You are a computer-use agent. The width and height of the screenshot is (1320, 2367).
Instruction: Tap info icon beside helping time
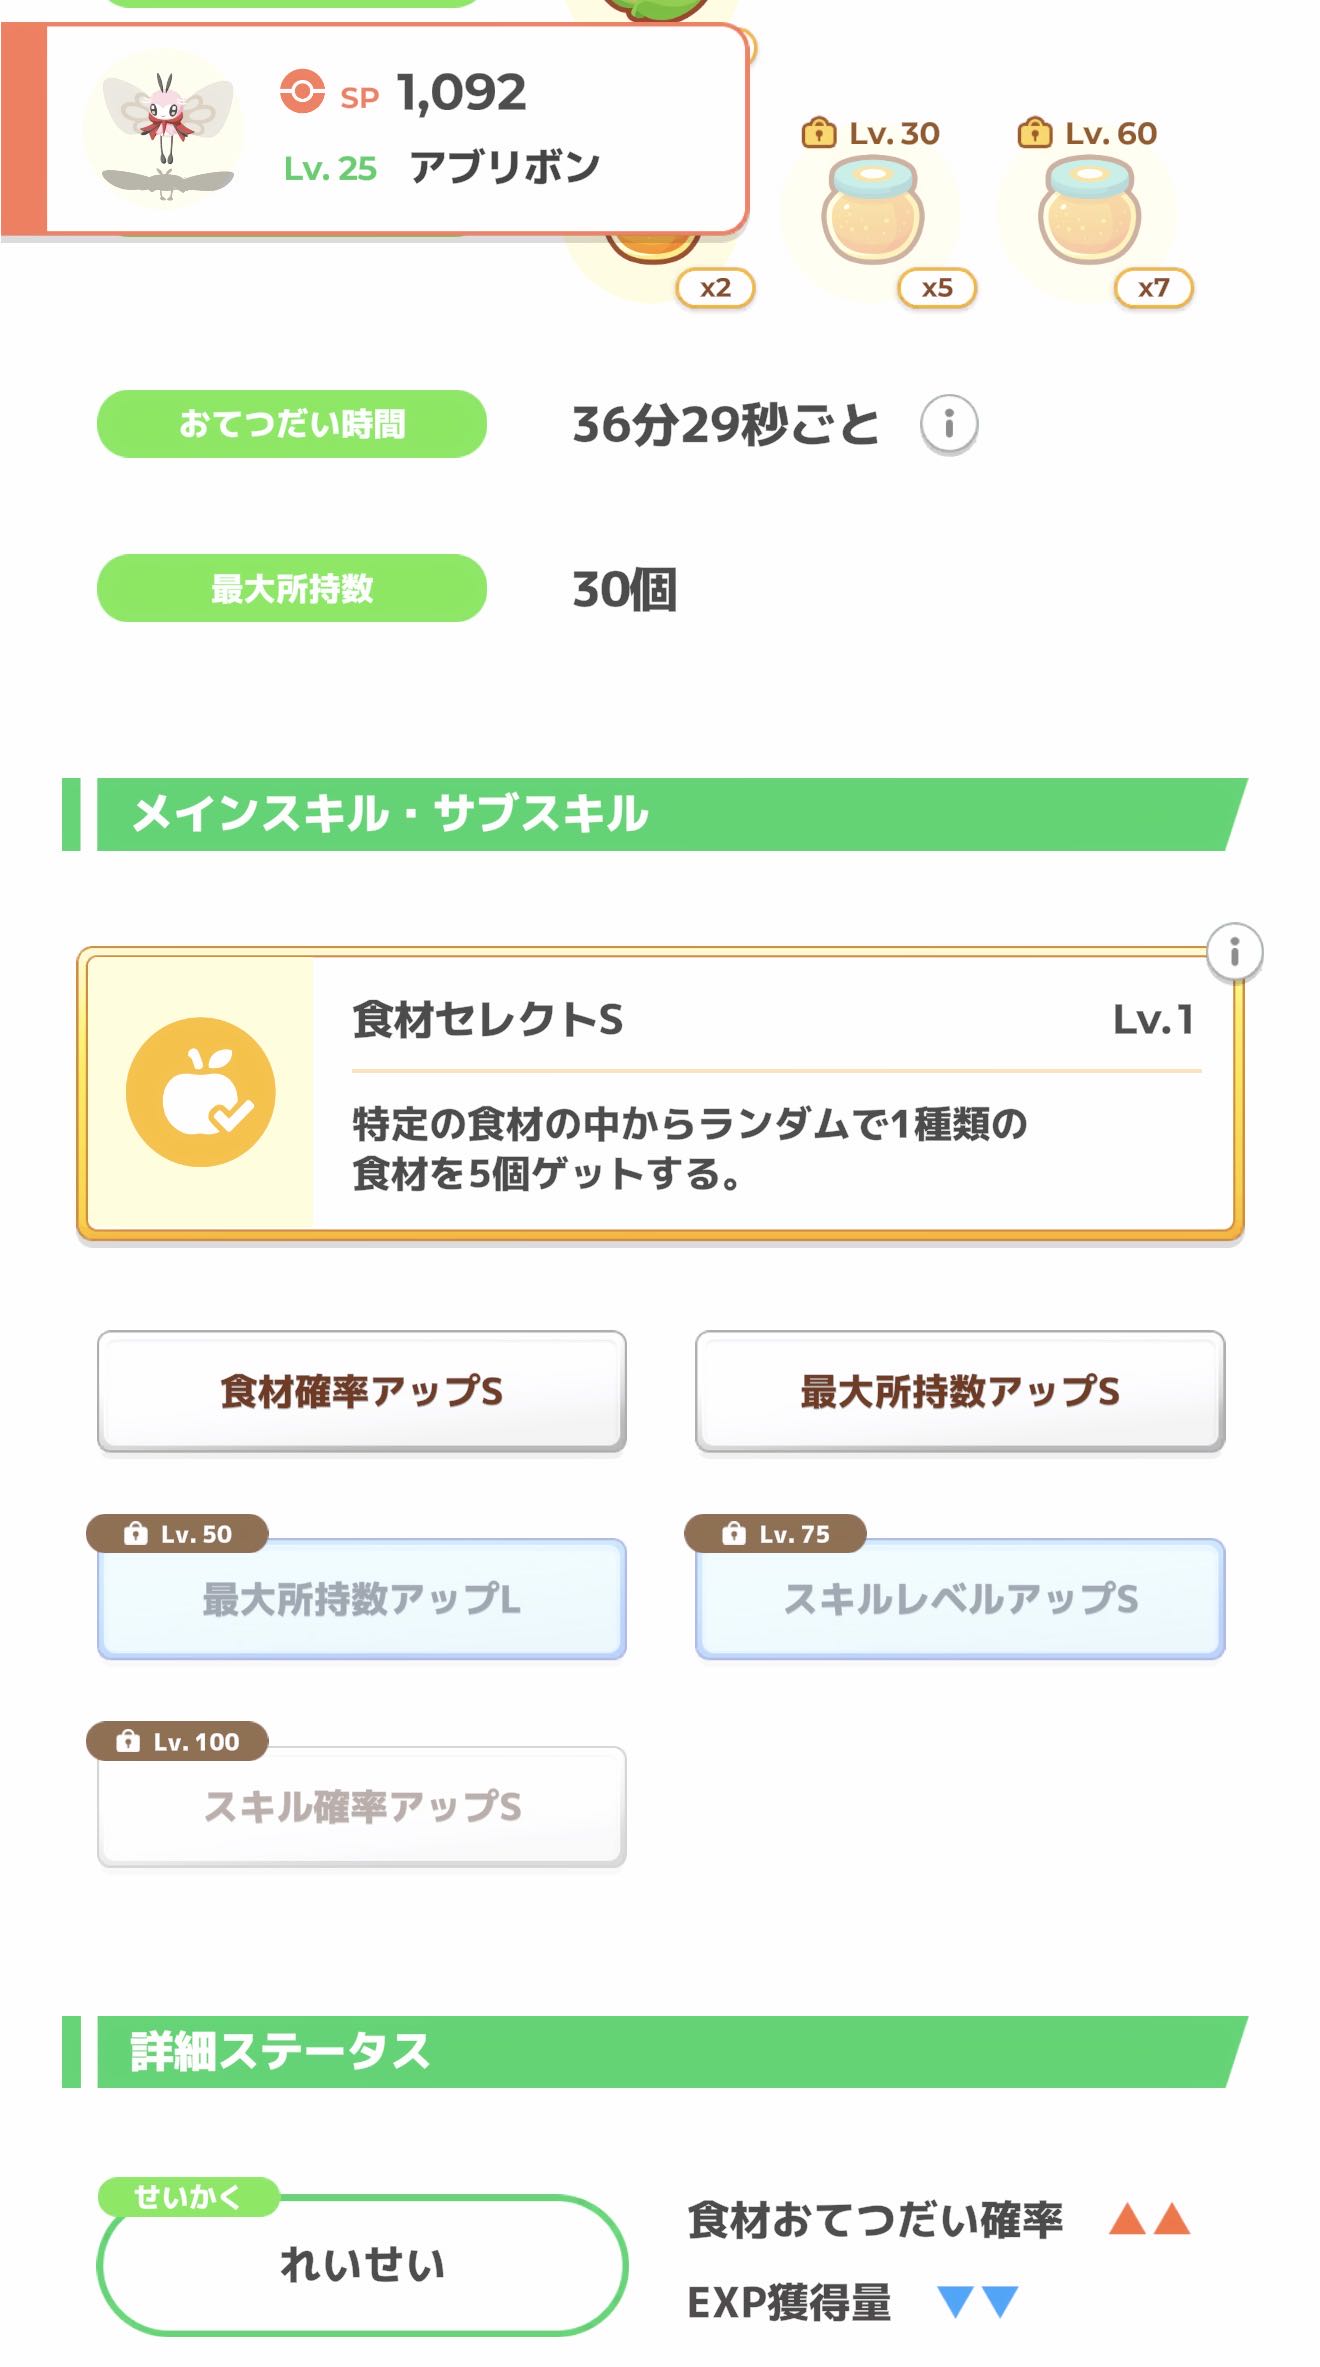(x=948, y=425)
